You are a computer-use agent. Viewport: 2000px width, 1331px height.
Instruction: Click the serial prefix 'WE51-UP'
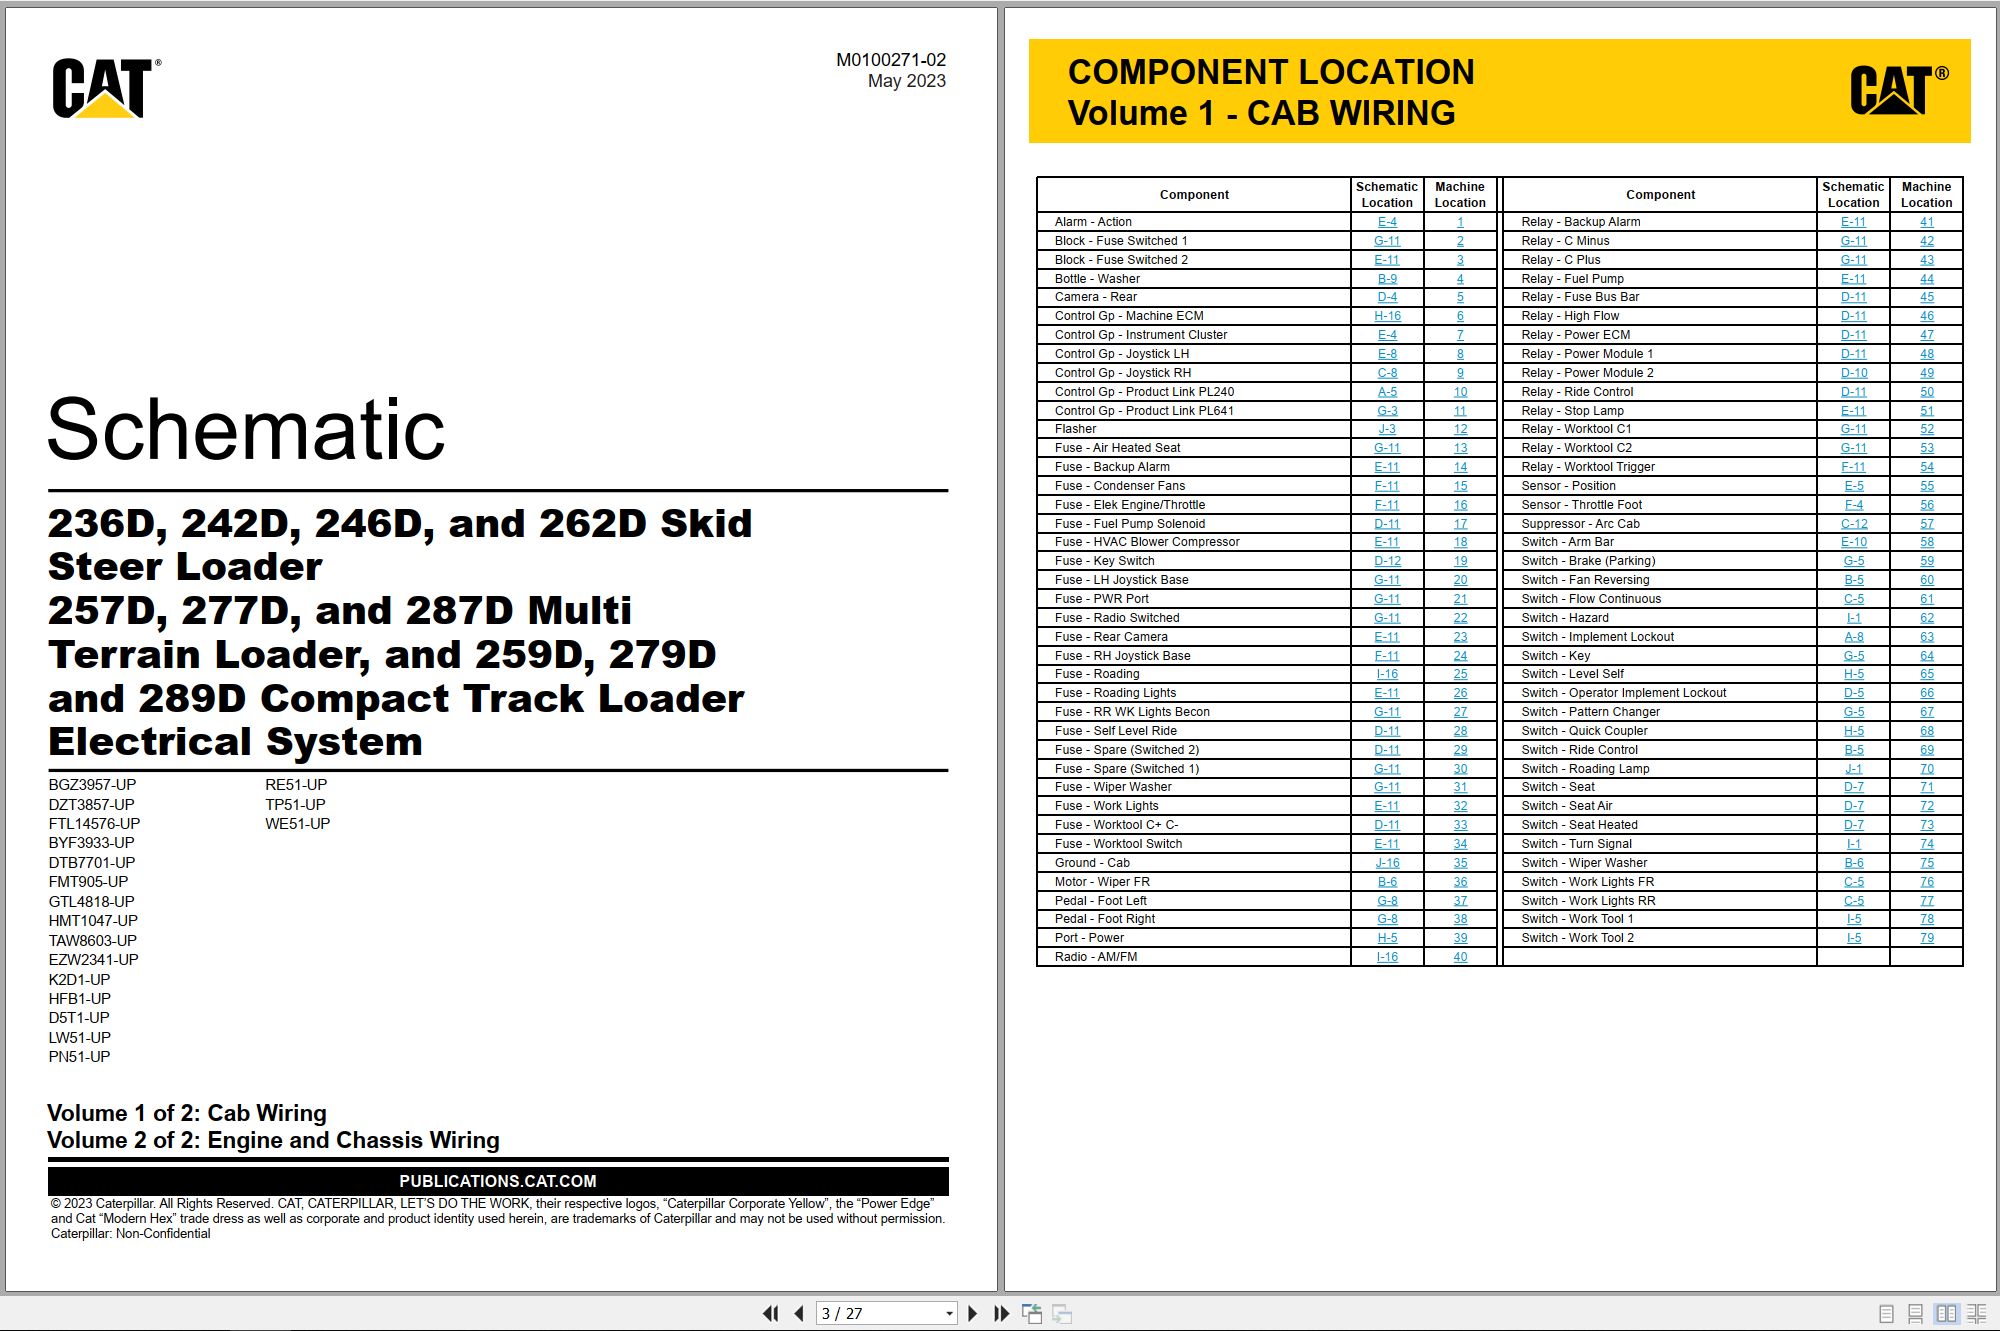(297, 824)
